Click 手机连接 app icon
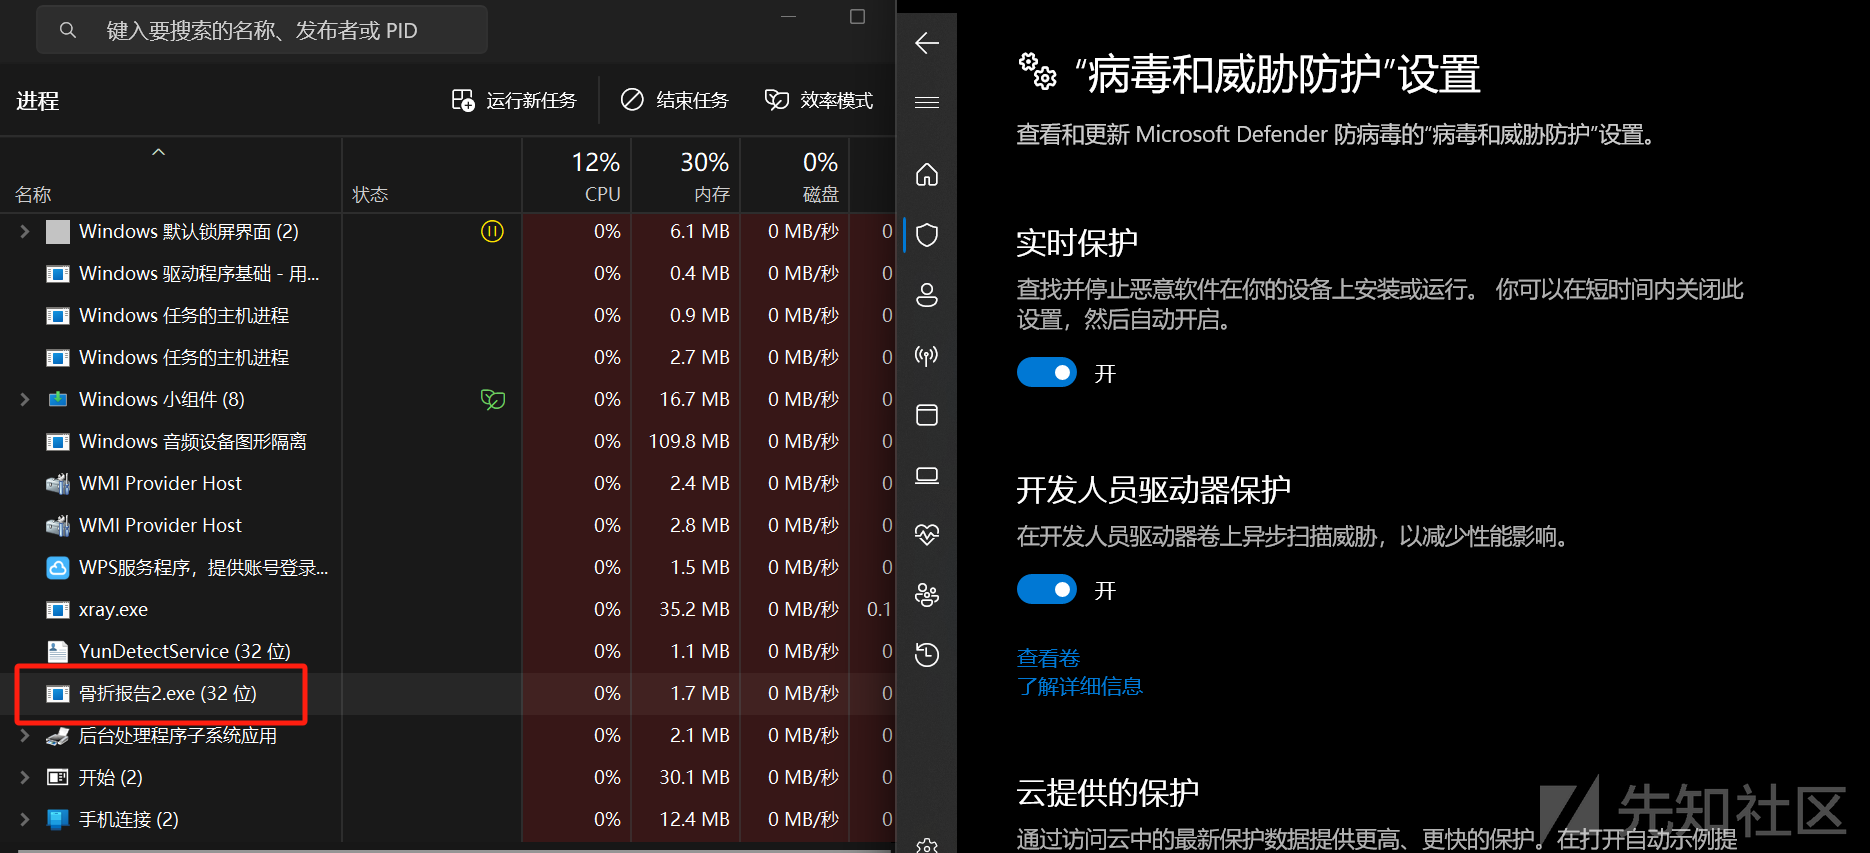 [58, 819]
